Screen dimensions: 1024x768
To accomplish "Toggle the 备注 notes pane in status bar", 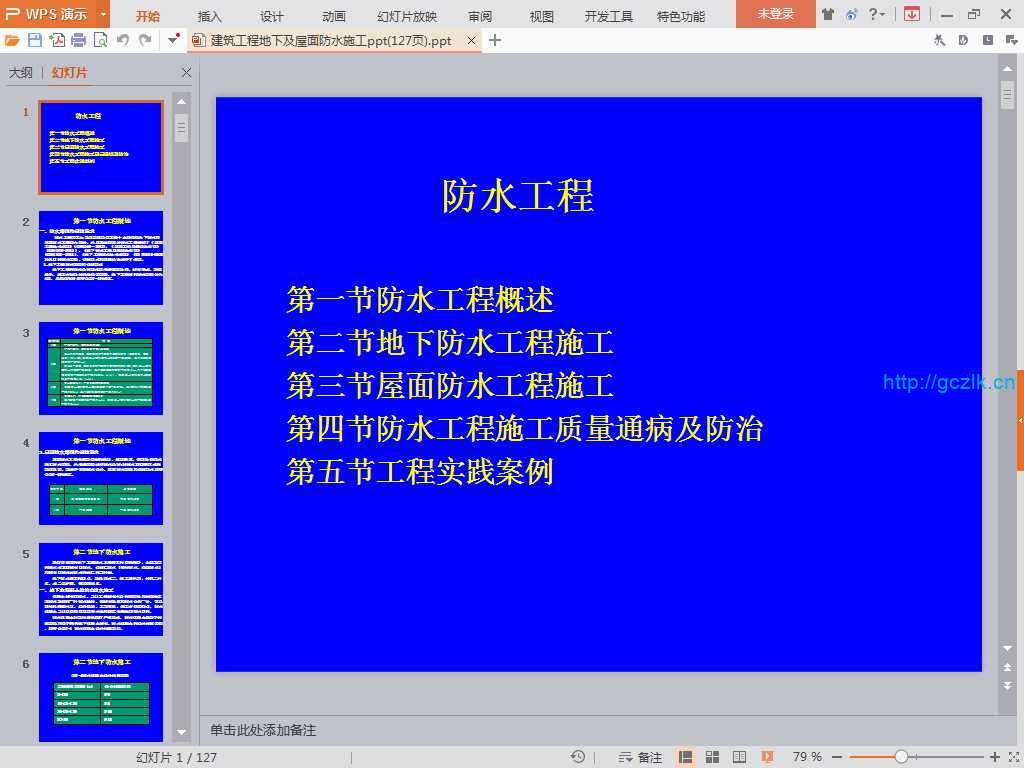I will 641,757.
